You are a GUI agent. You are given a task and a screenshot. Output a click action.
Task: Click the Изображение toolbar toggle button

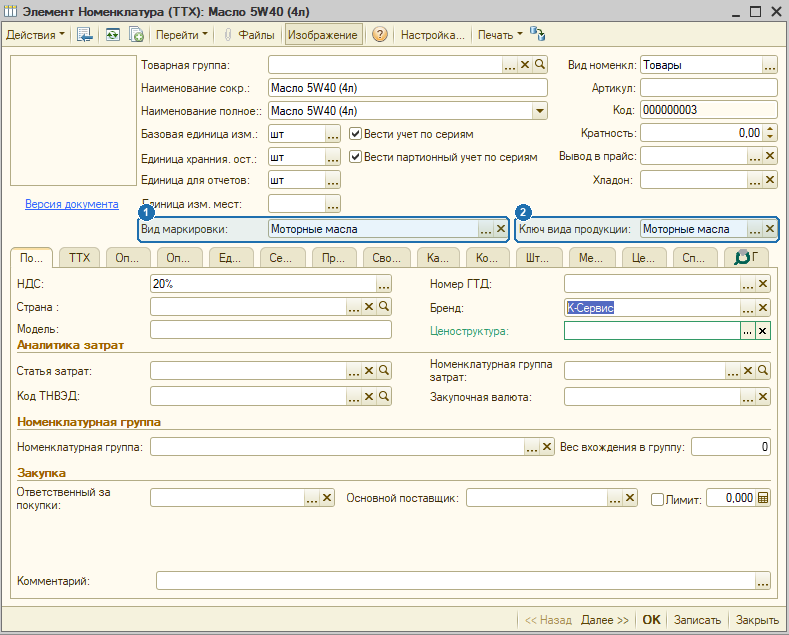(x=323, y=35)
